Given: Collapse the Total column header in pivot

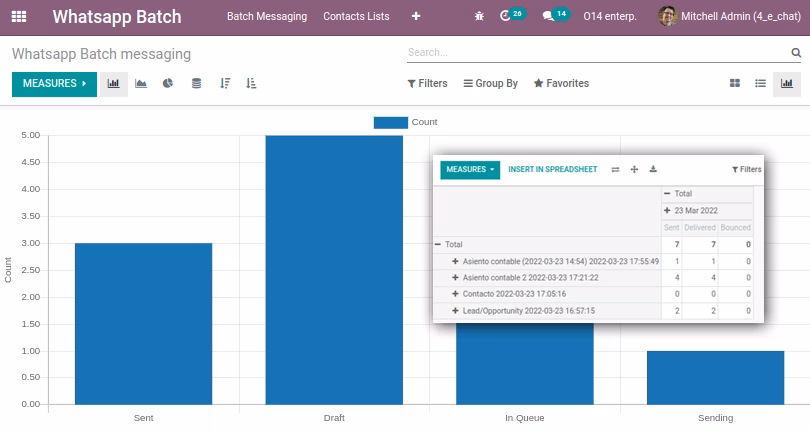Looking at the screenshot, I should pos(667,194).
